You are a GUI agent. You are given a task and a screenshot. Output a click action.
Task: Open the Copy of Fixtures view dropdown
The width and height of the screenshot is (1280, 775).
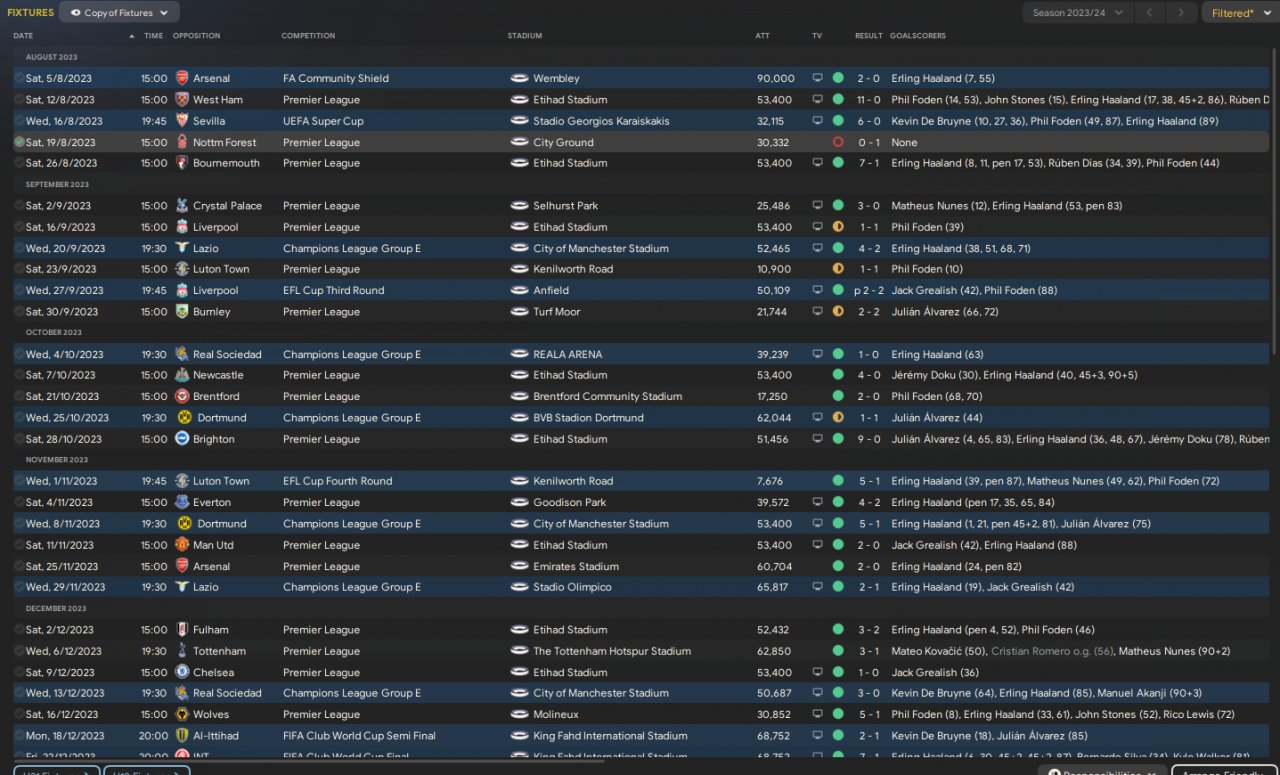pos(119,13)
